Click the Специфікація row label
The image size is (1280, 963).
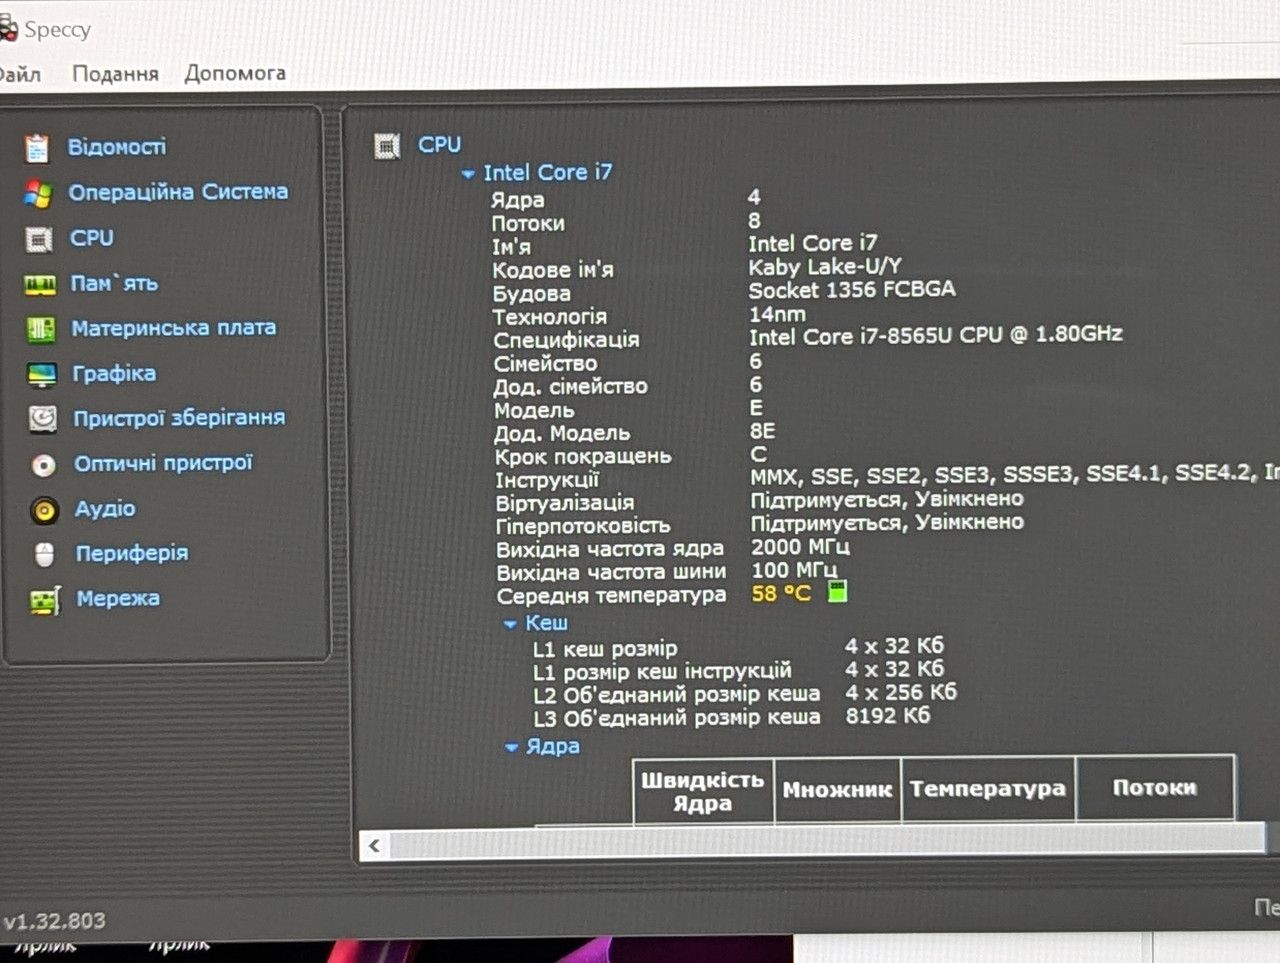tap(566, 340)
